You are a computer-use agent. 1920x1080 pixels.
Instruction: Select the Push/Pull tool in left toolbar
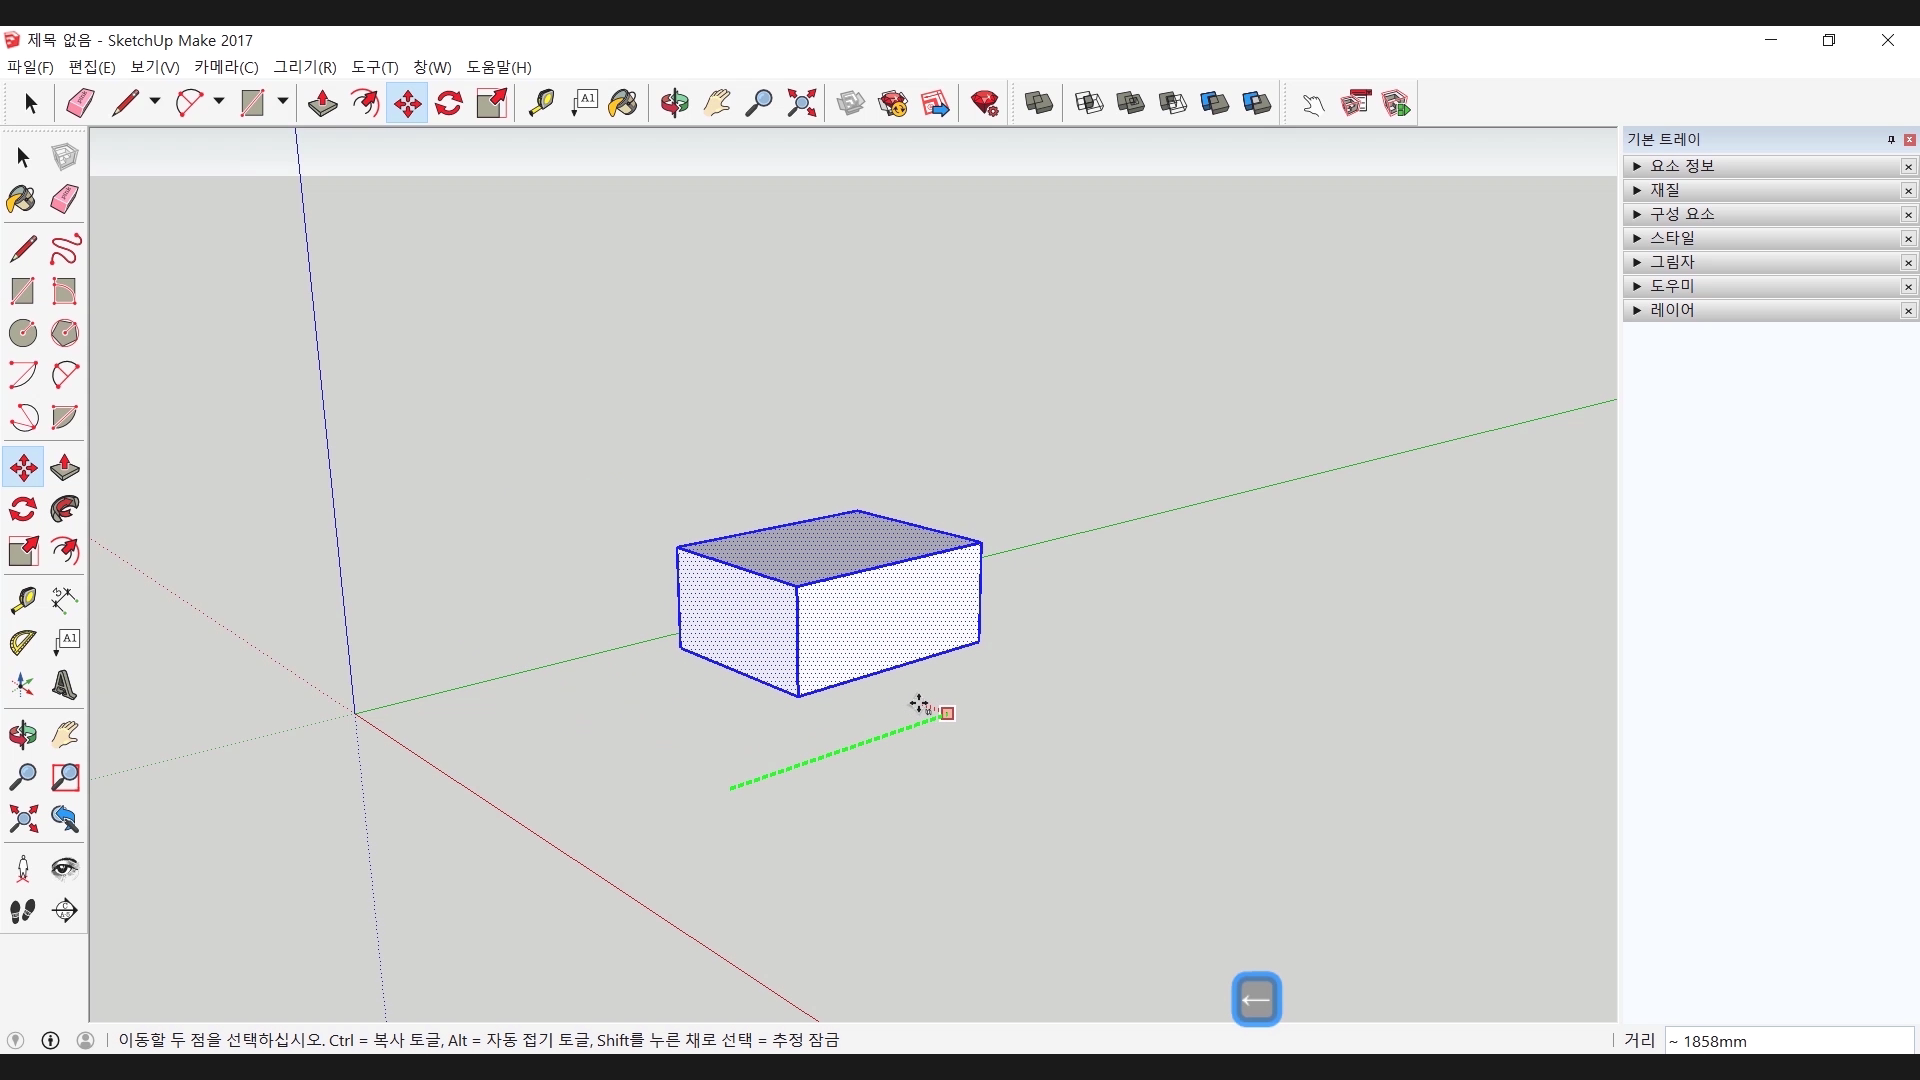(65, 468)
